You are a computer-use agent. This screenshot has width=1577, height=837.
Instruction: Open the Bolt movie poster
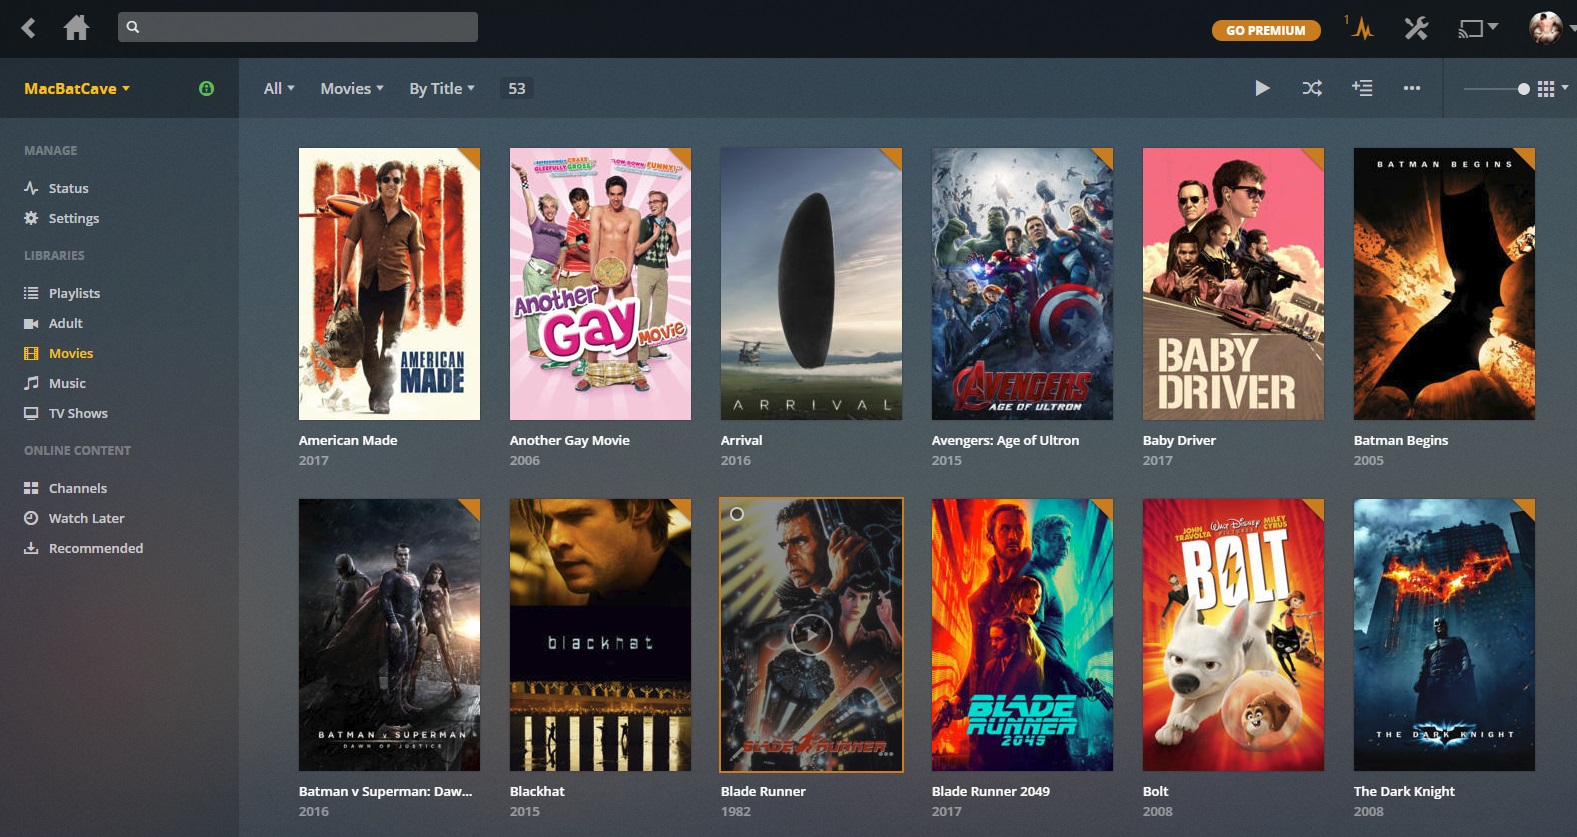coord(1233,635)
